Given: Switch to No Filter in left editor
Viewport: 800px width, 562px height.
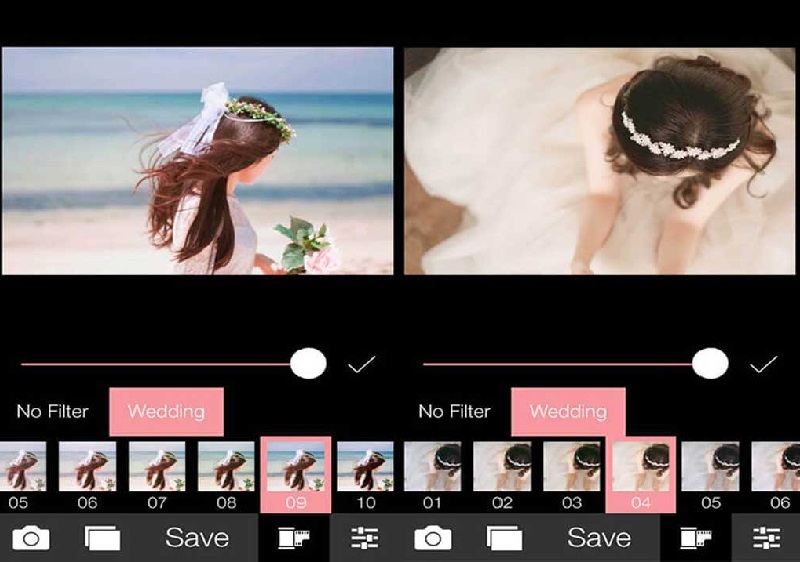Looking at the screenshot, I should click(53, 412).
